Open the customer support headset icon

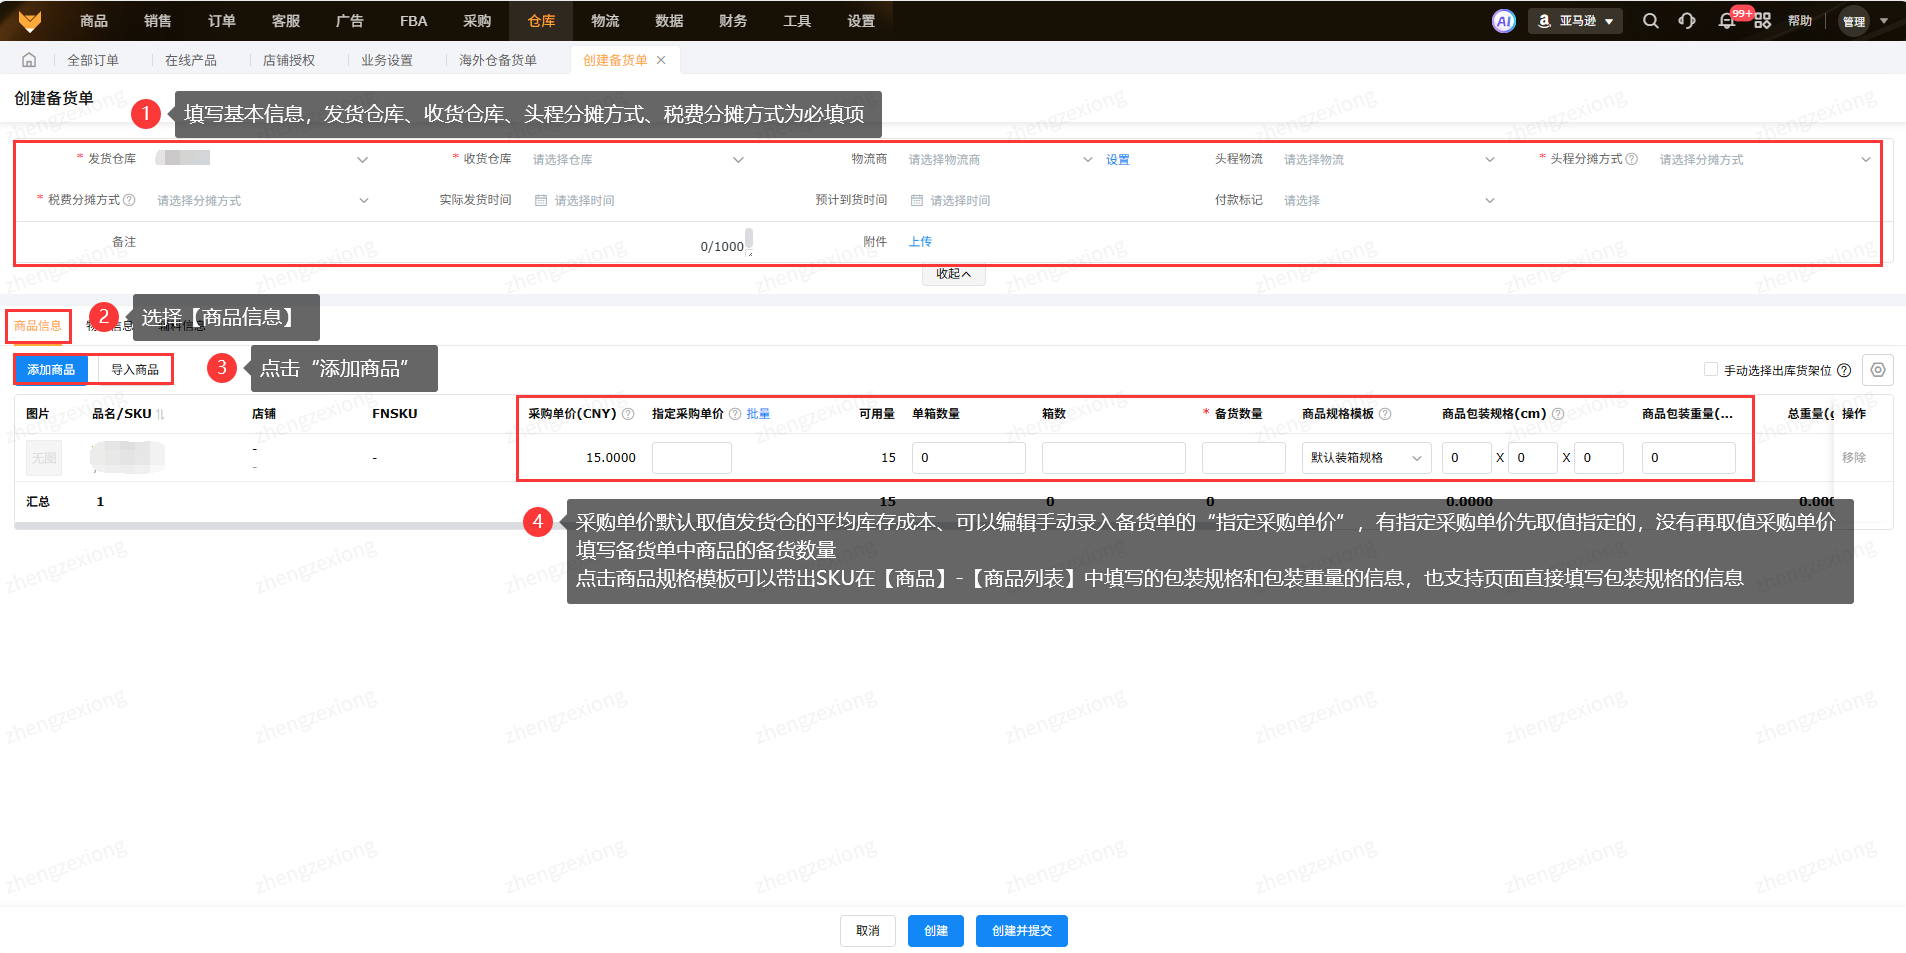[1687, 21]
